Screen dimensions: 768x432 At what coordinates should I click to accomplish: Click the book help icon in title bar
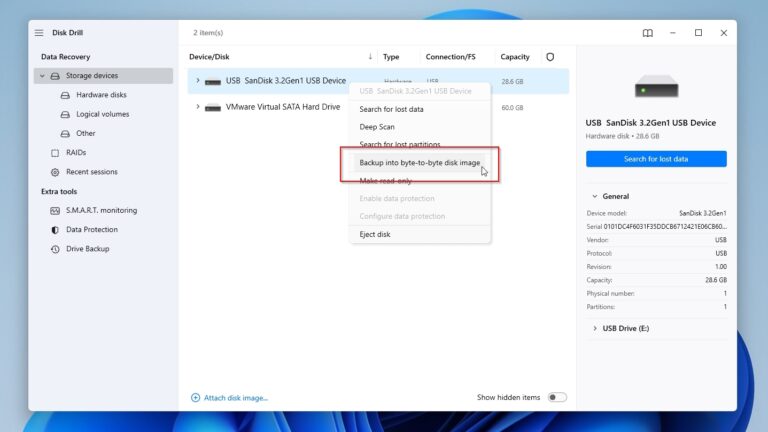[647, 33]
